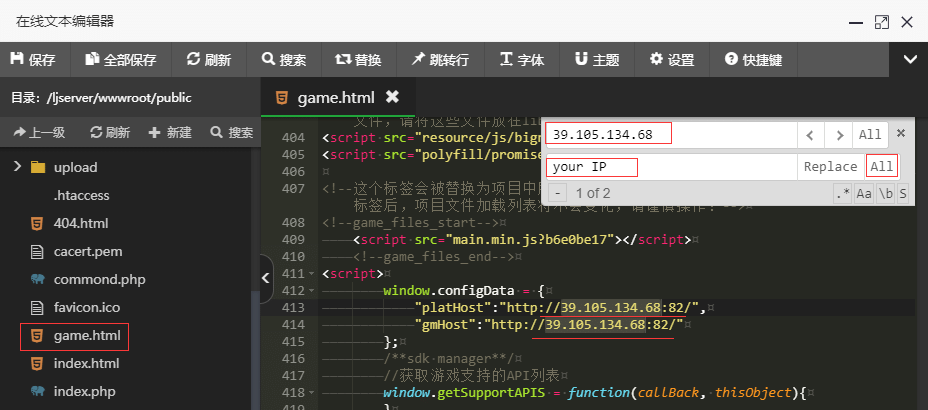This screenshot has height=410, width=928.
Task: Open 设置 (Settings) in the toolbar
Action: [x=672, y=60]
